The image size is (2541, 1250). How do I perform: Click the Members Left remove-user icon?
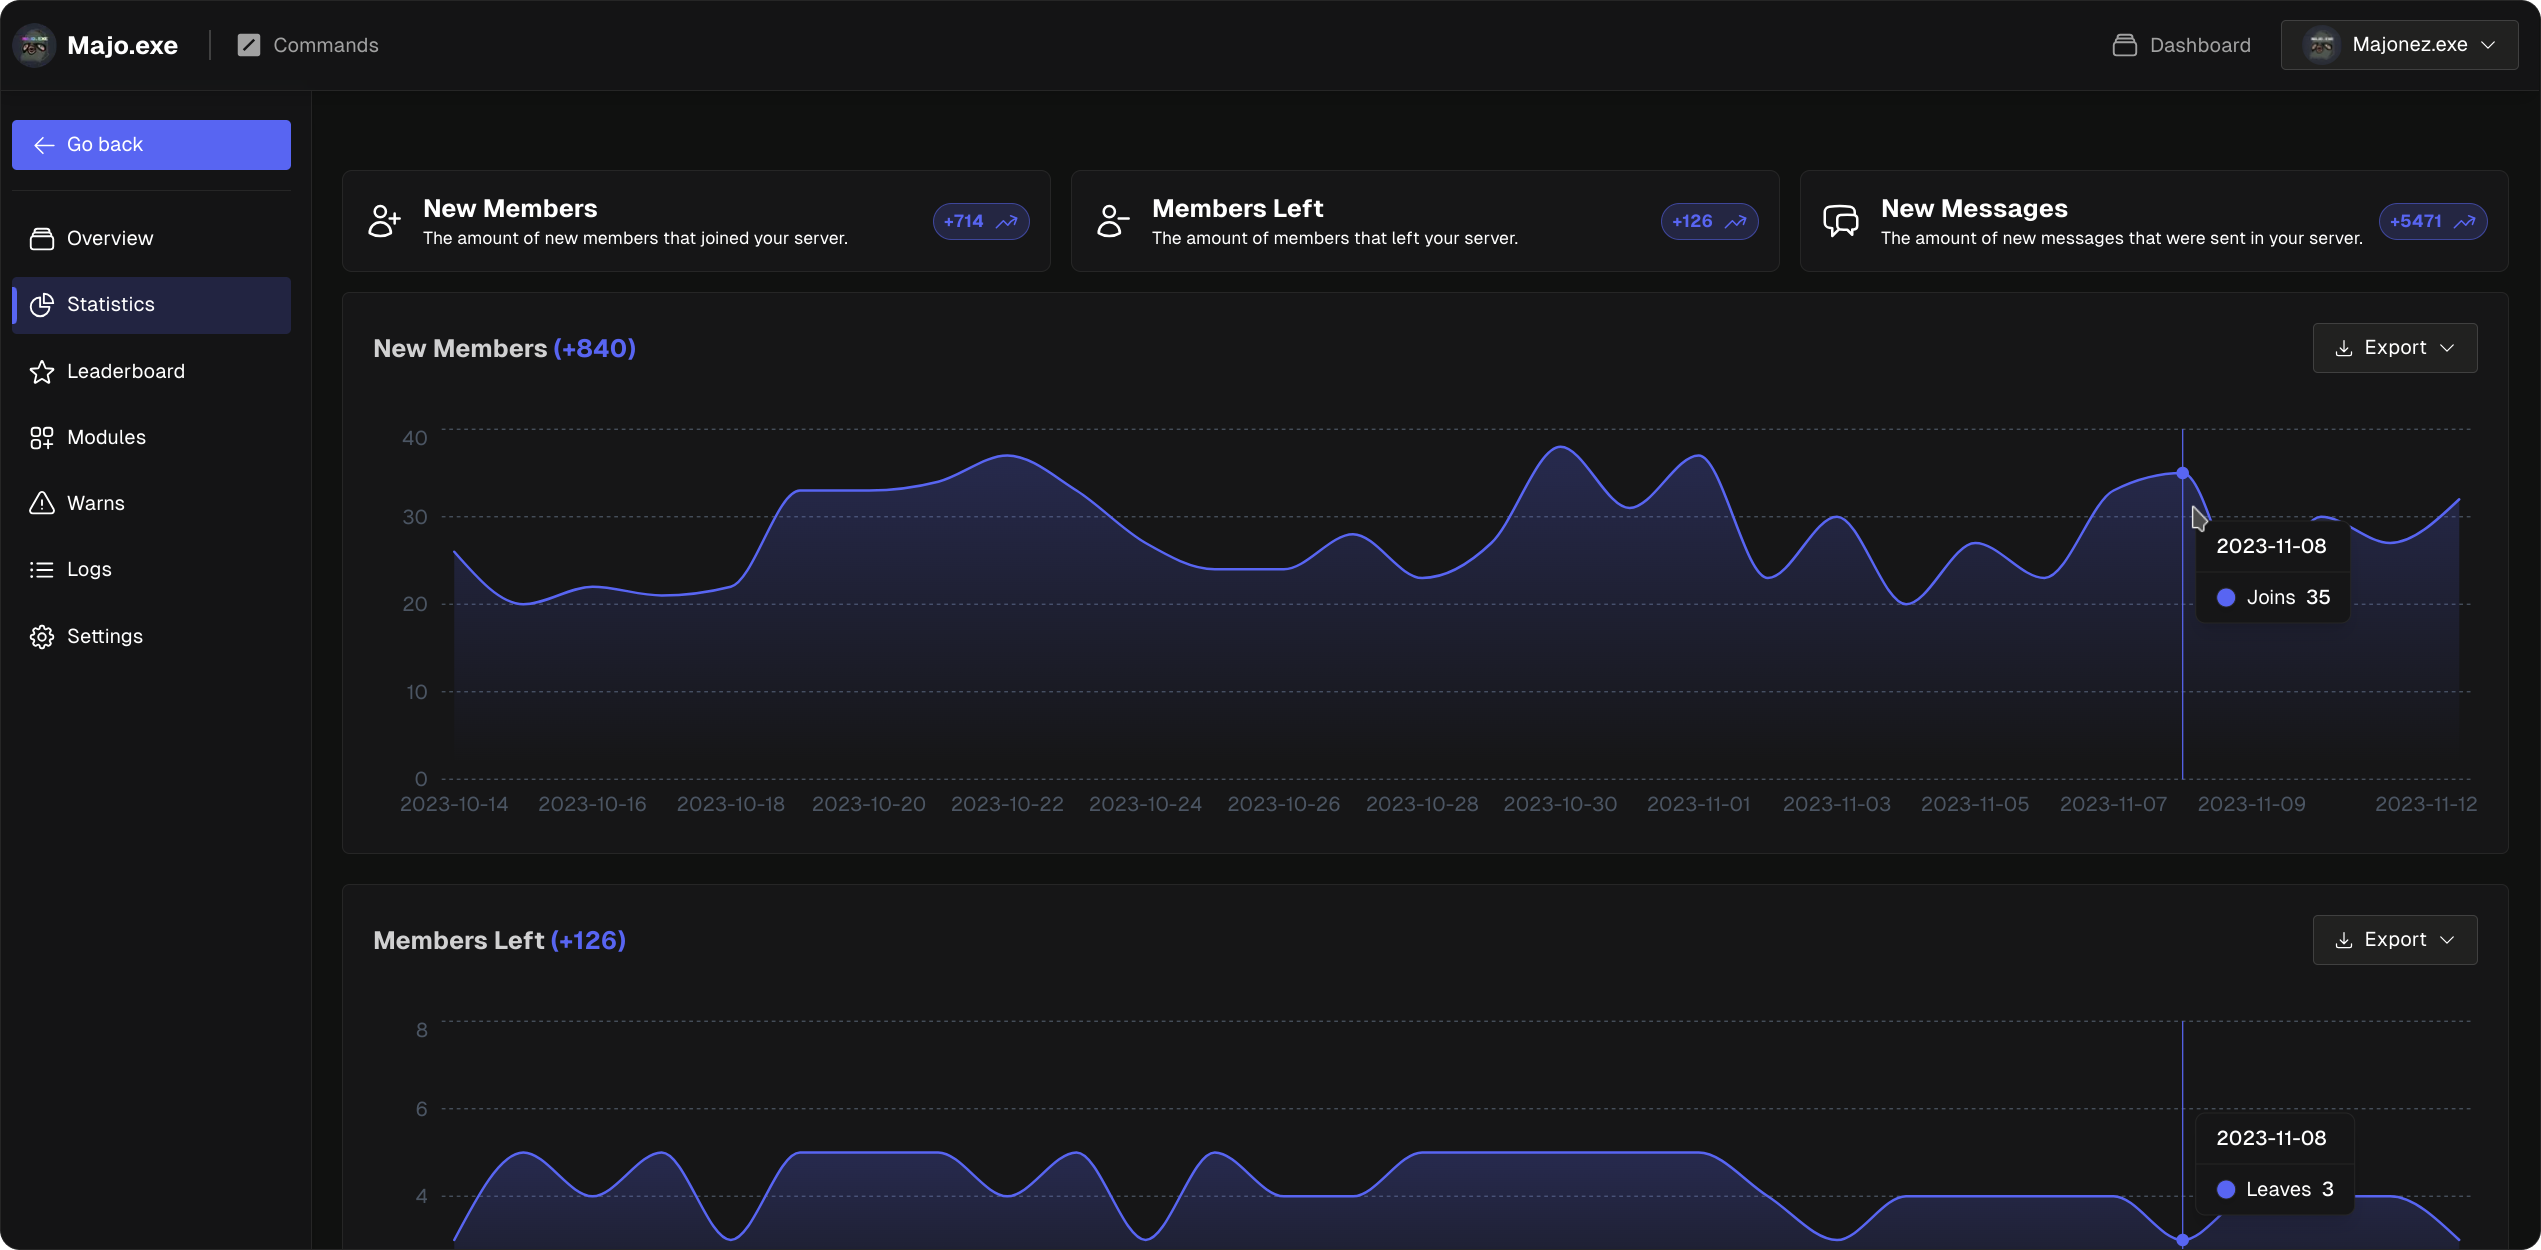point(1112,221)
